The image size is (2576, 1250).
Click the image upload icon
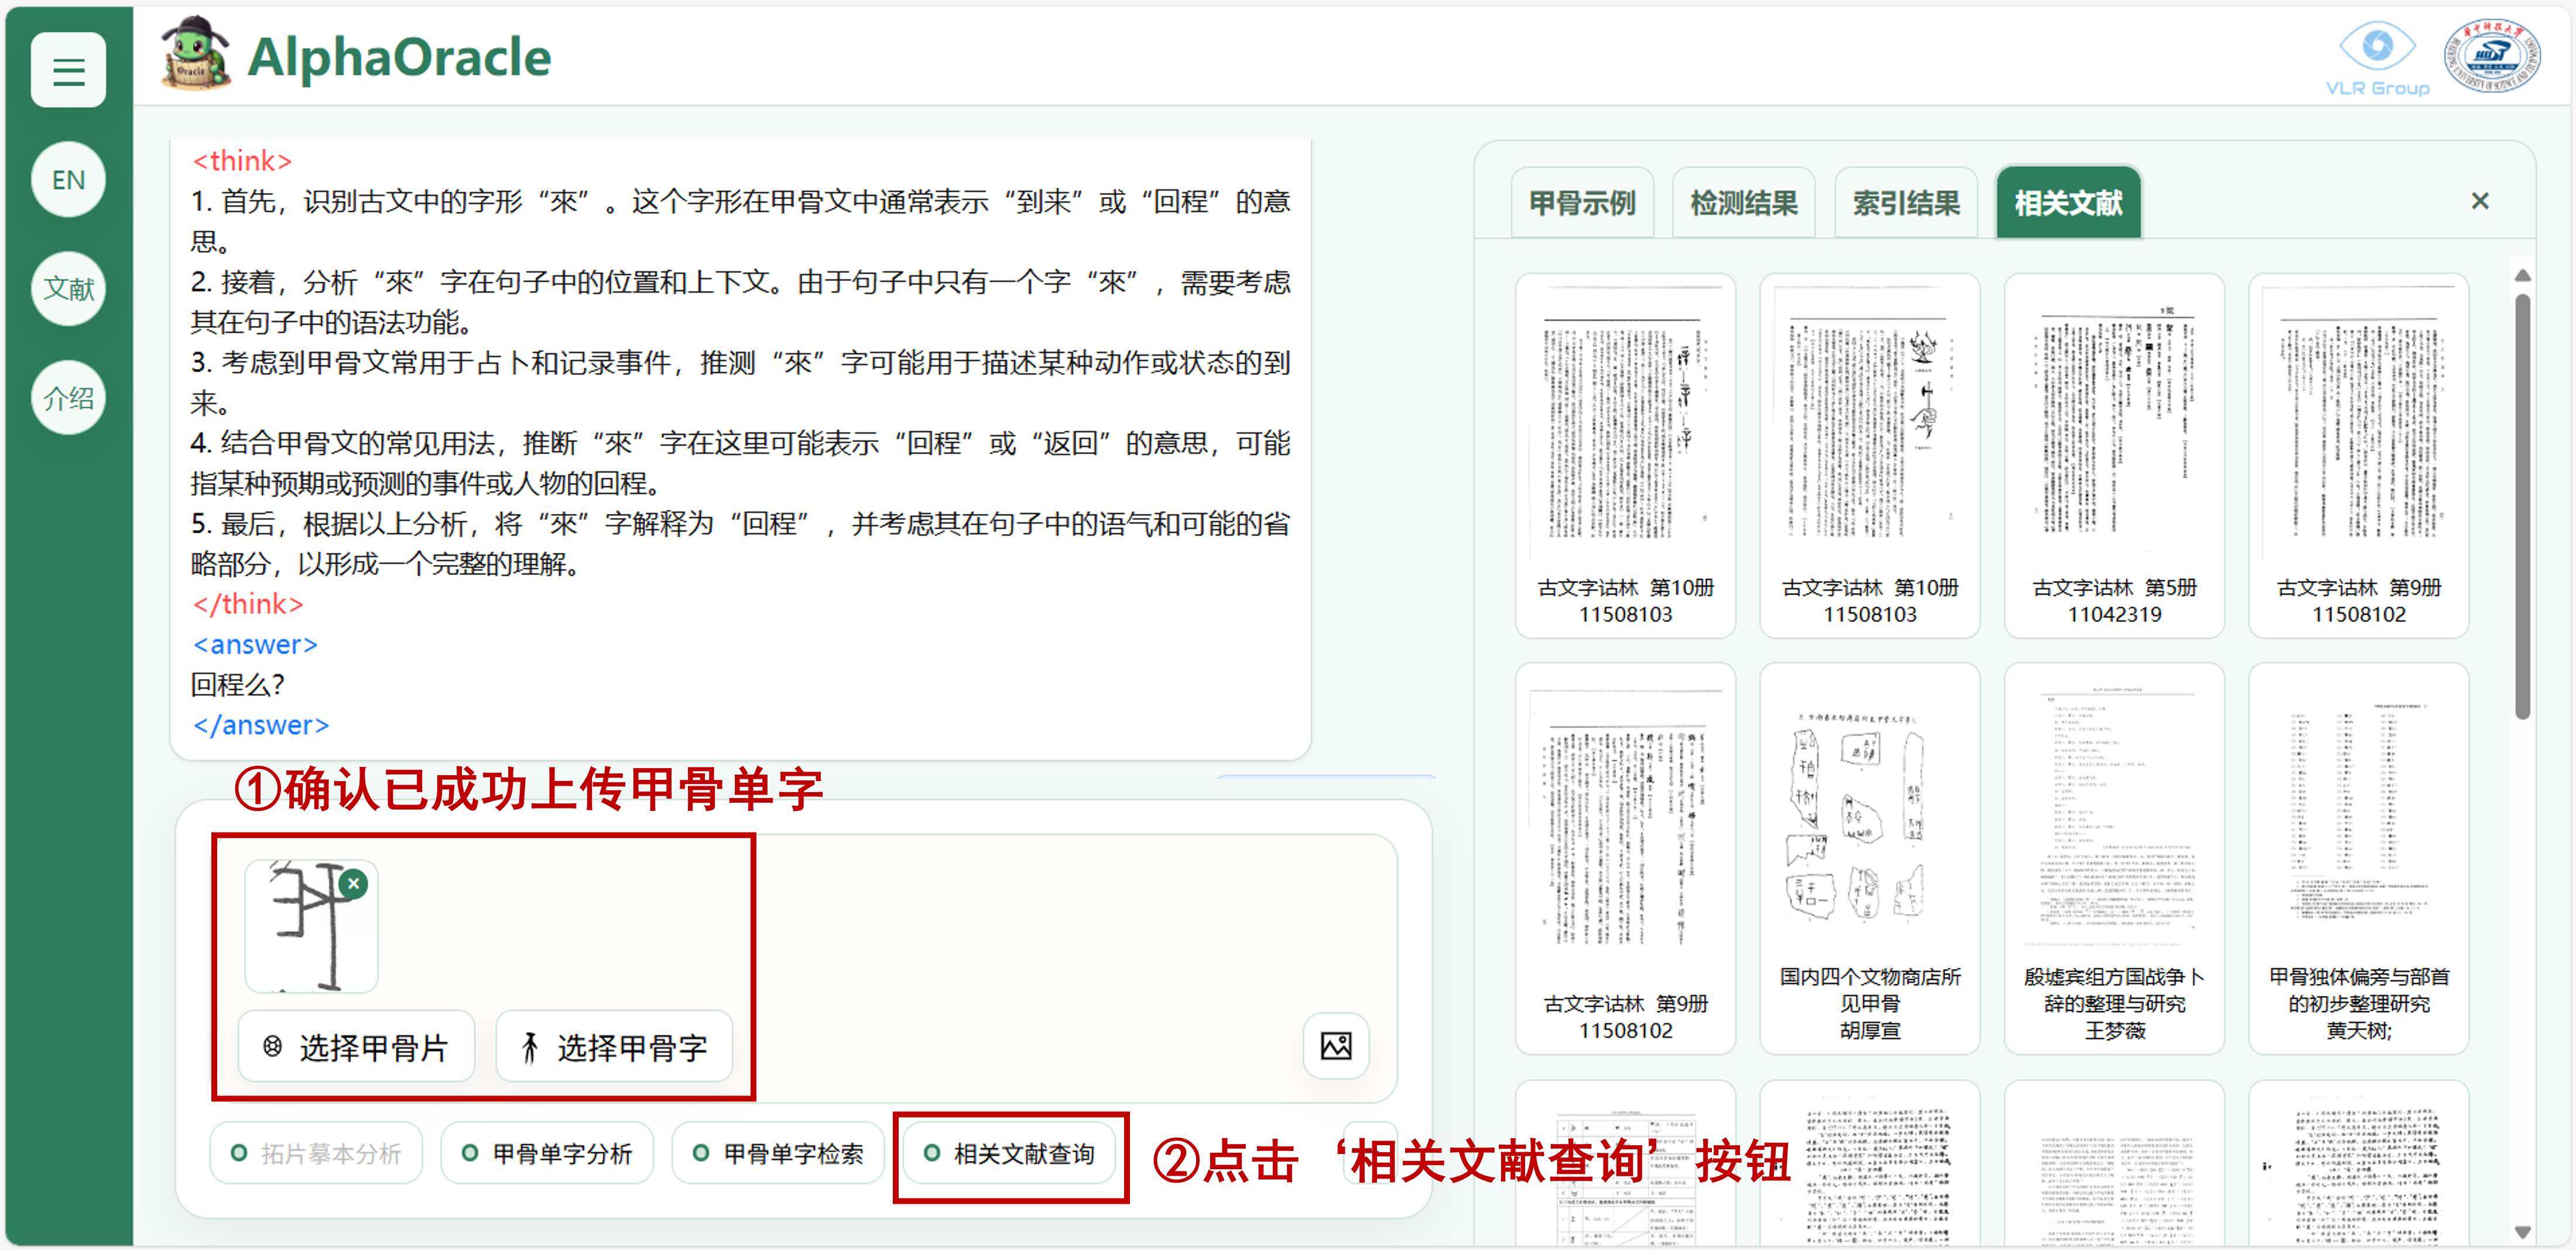[x=1335, y=1047]
